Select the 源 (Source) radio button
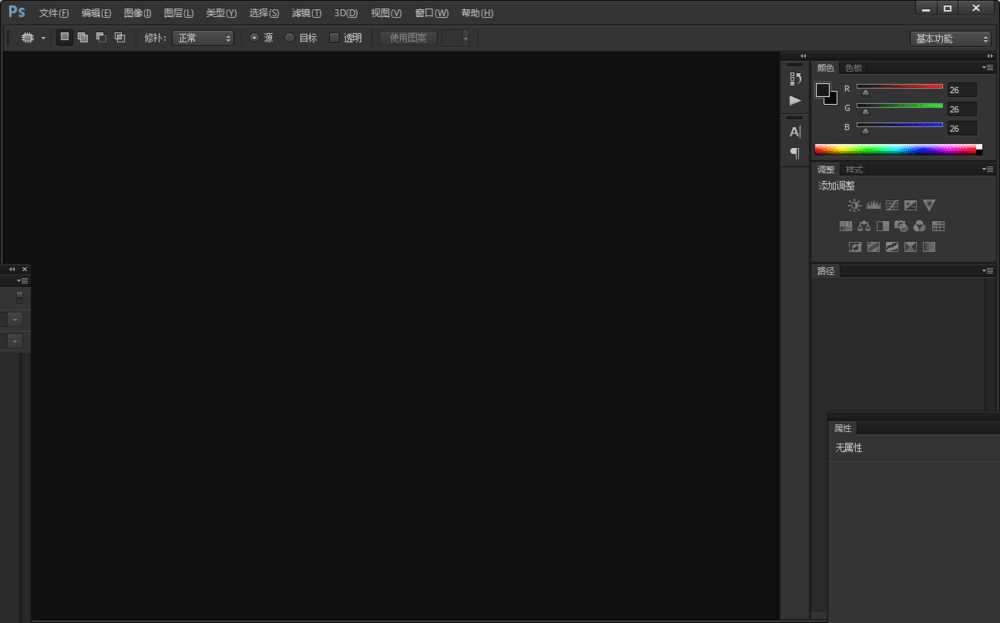 click(x=254, y=38)
